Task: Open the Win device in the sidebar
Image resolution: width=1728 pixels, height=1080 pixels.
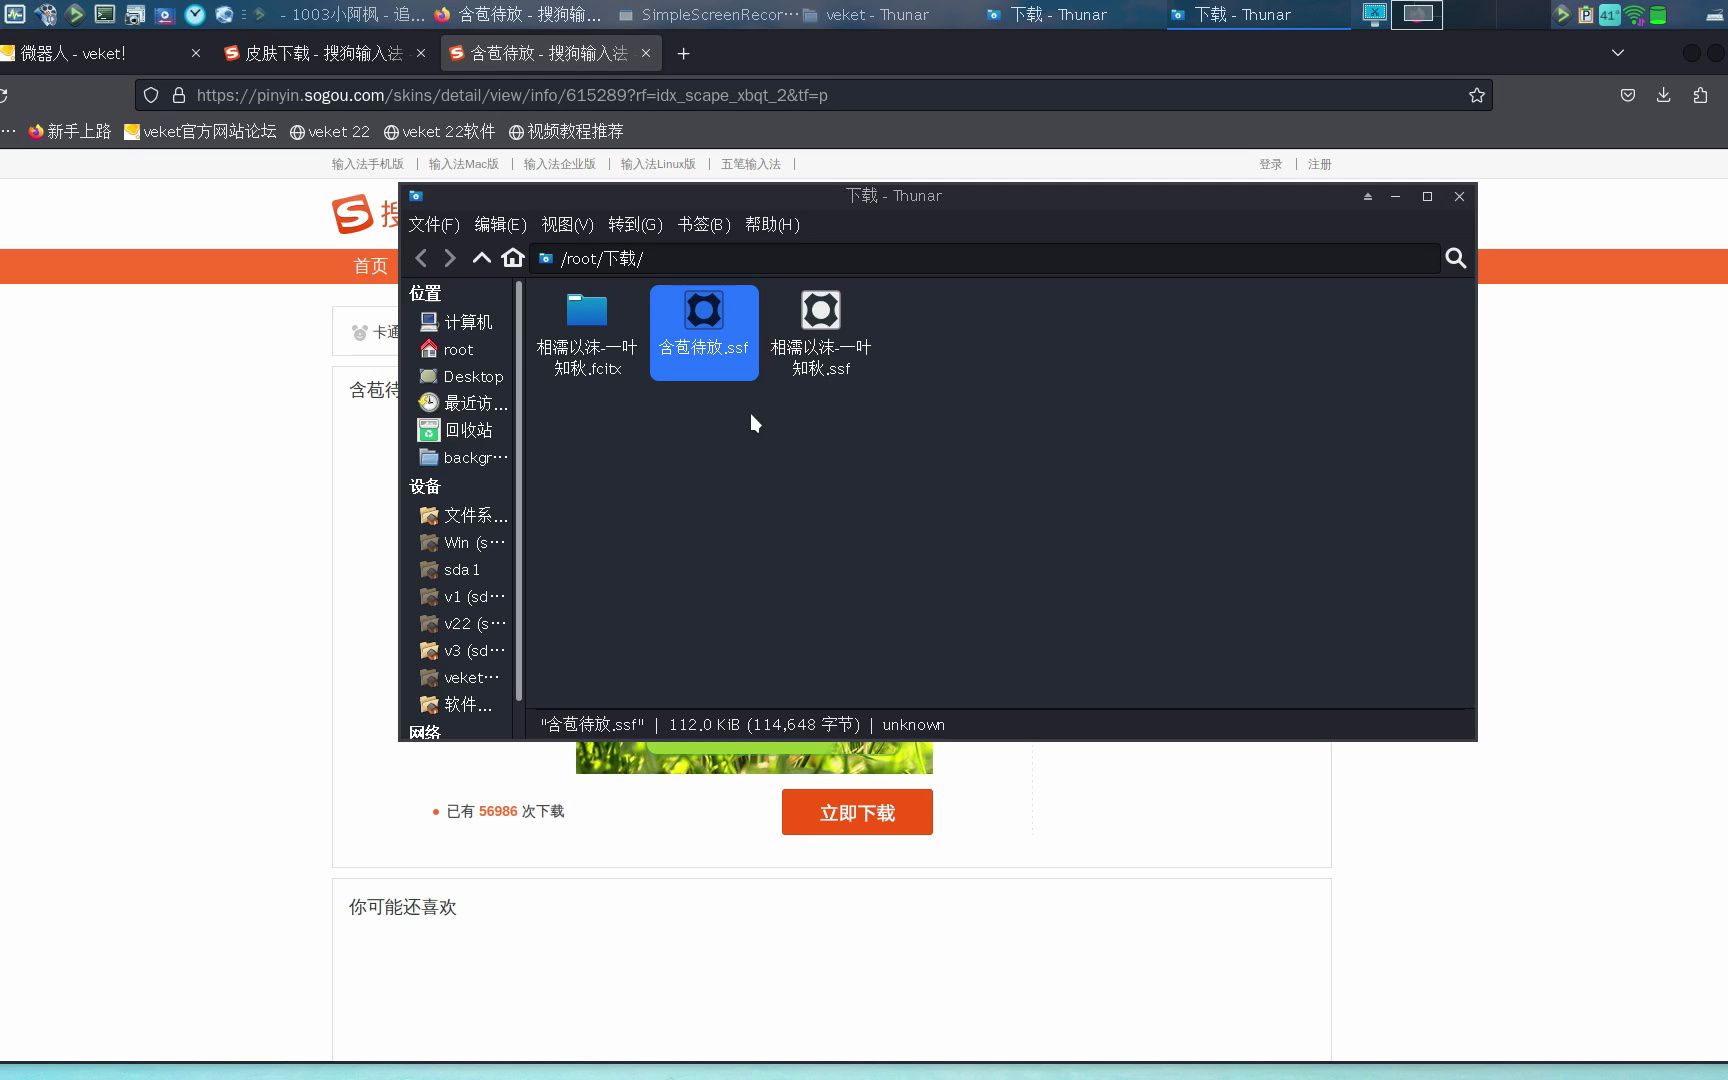Action: coord(465,542)
